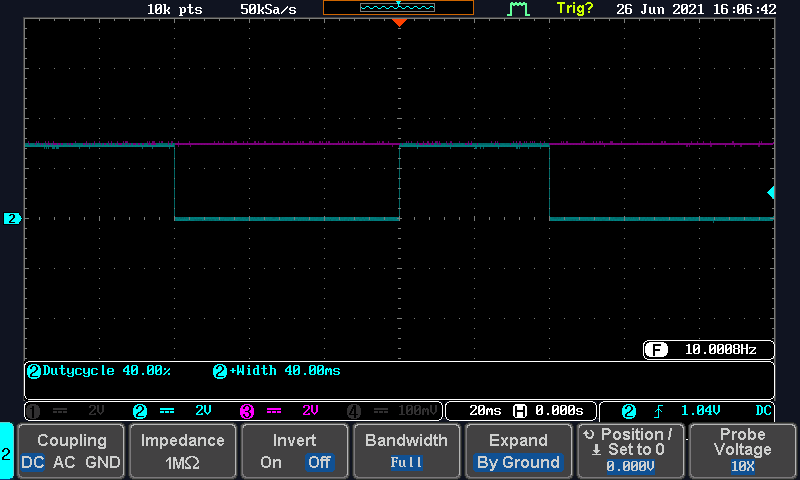Click the 10k pts memory depth readout
The width and height of the screenshot is (800, 480).
tap(174, 9)
